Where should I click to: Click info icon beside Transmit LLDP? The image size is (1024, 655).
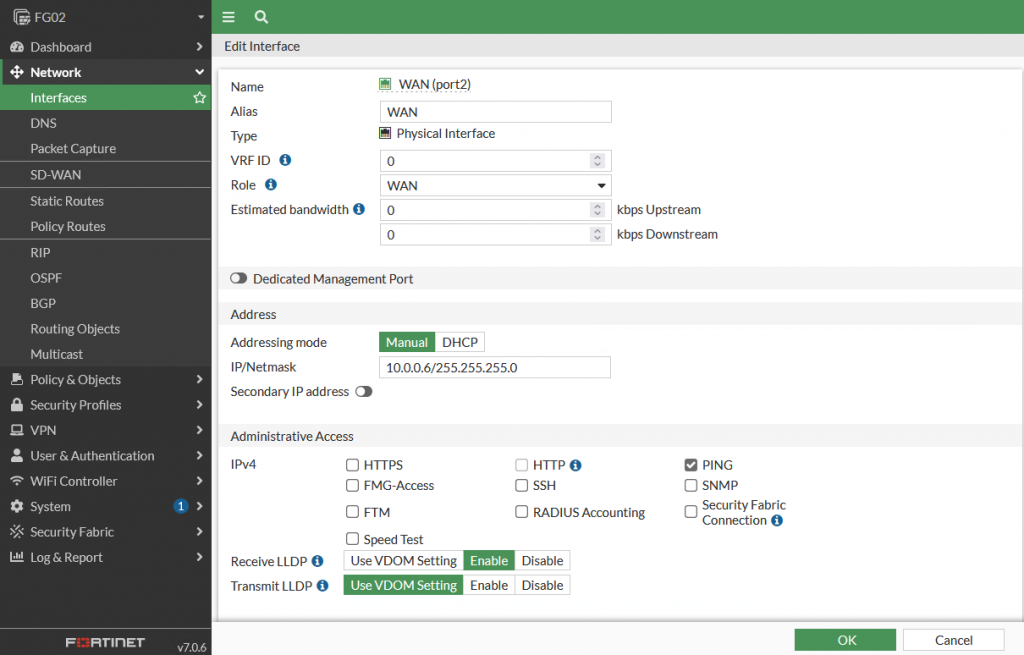(x=323, y=586)
